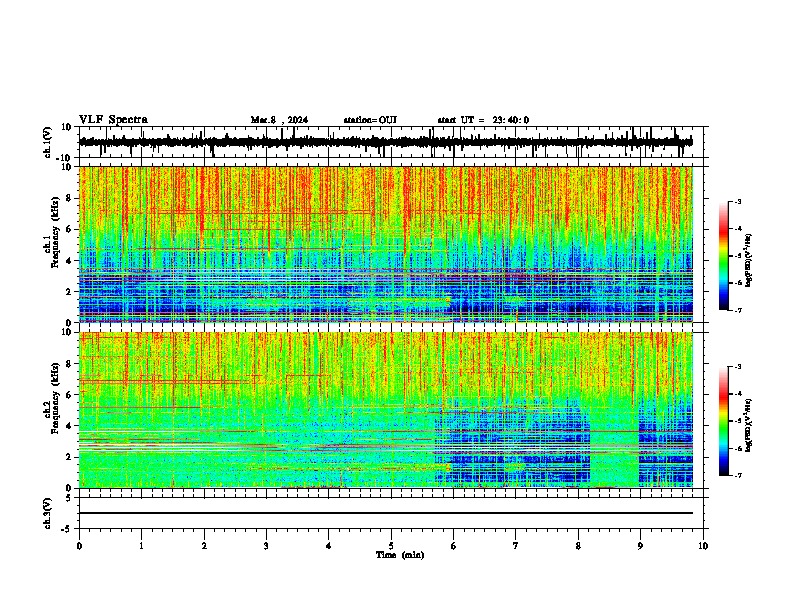Screen dimensions: 792x612
Task: Click the "Time (min)" axis title
Action: 400,555
